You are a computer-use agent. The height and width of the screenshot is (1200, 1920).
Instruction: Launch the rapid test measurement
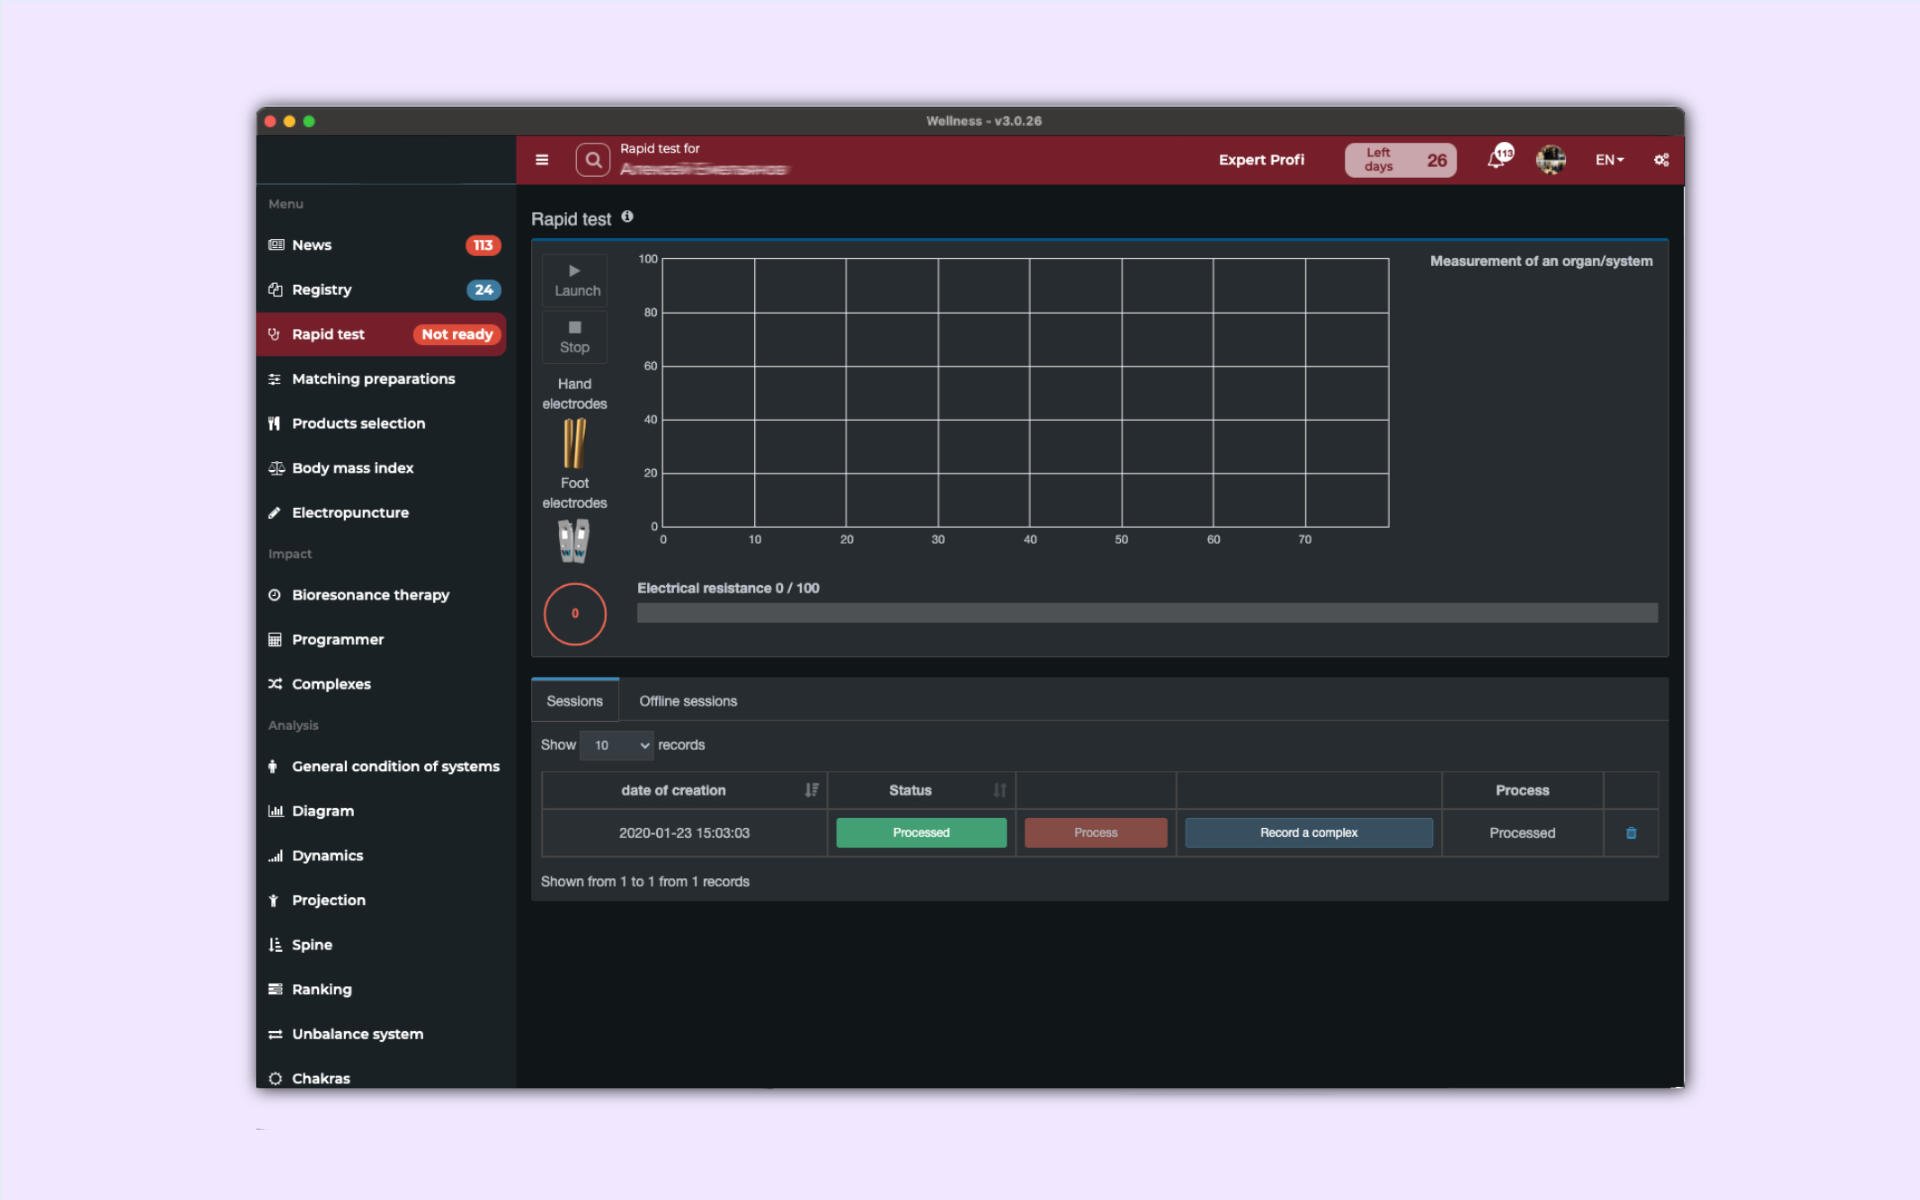(575, 280)
